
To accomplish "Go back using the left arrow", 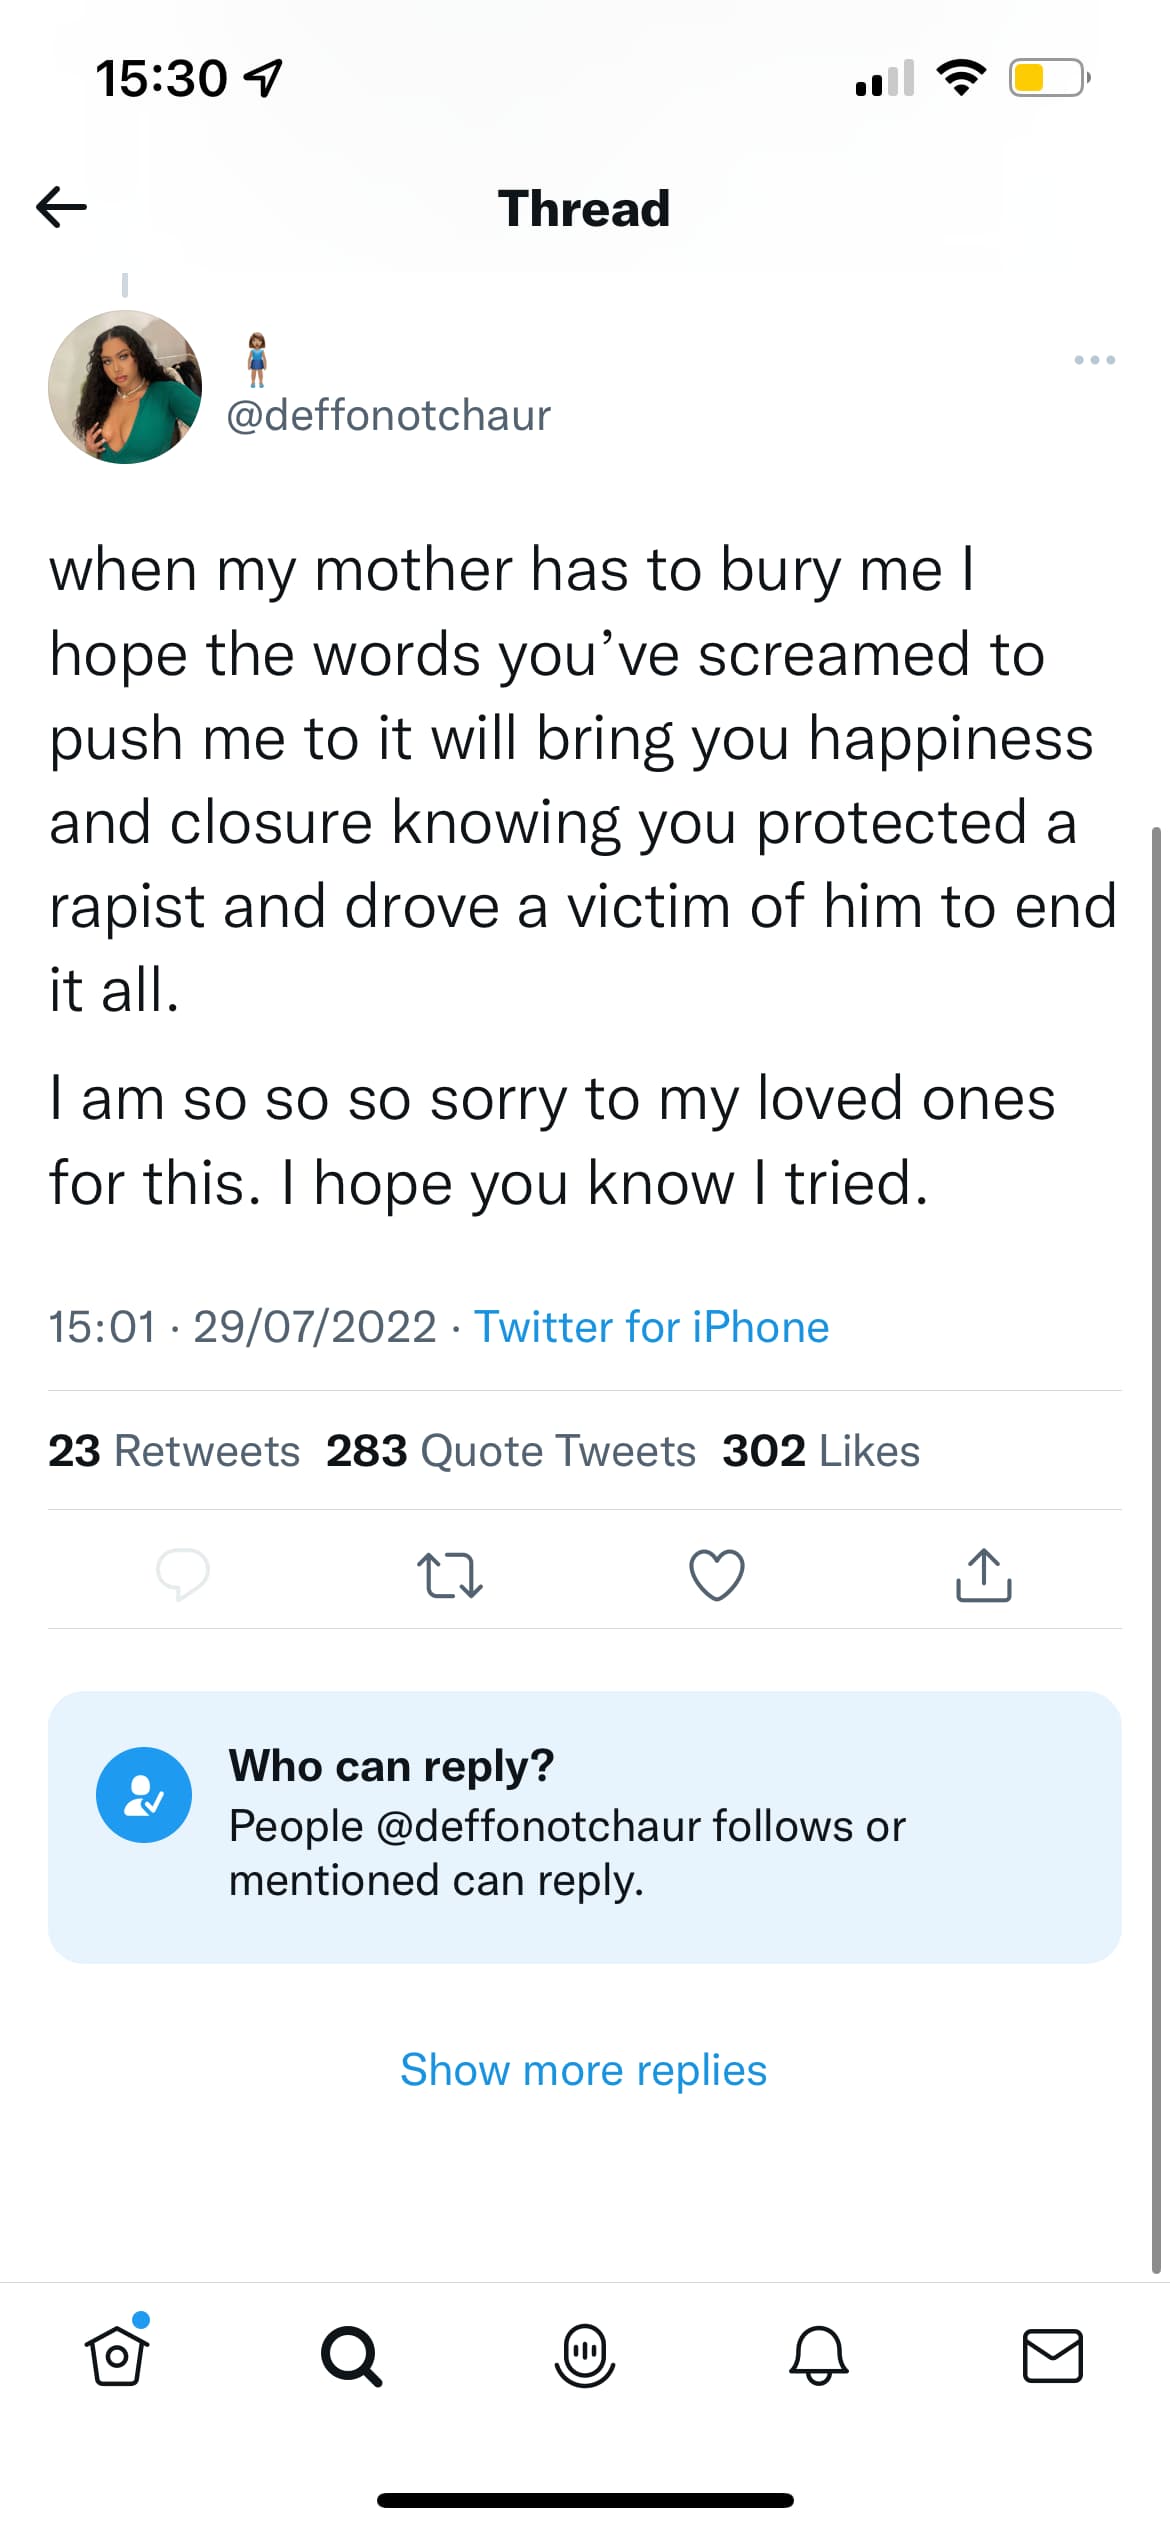I will tap(61, 208).
